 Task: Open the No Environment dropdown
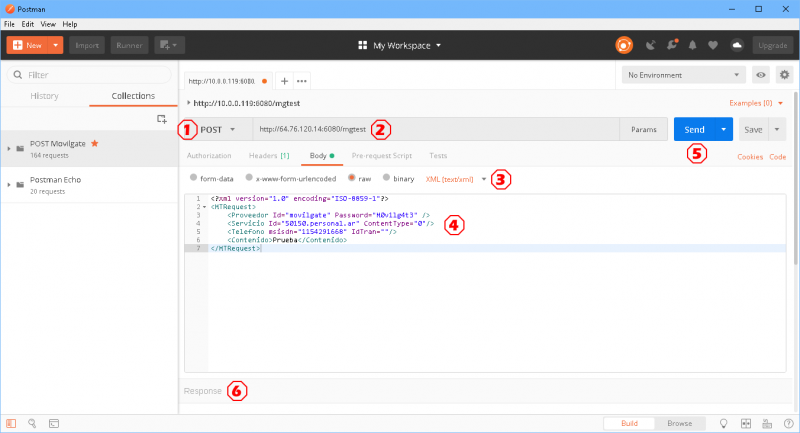(x=683, y=75)
